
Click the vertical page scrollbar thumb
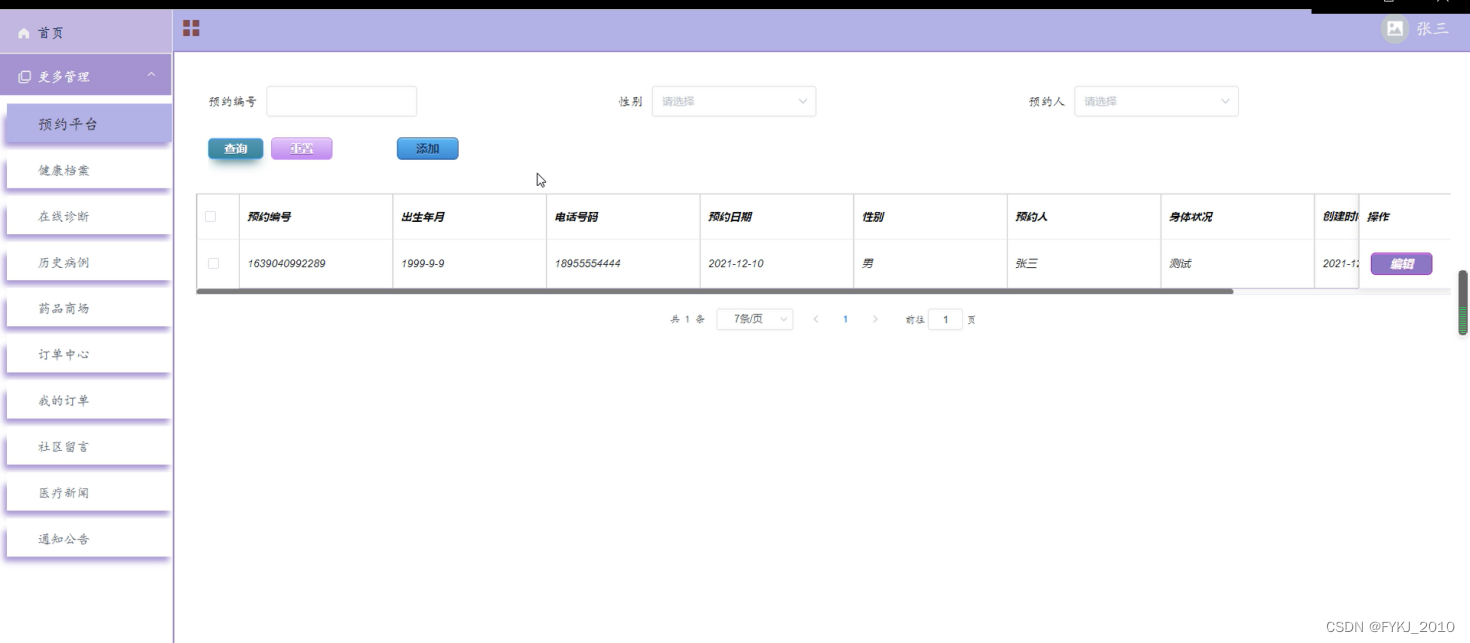point(1463,302)
